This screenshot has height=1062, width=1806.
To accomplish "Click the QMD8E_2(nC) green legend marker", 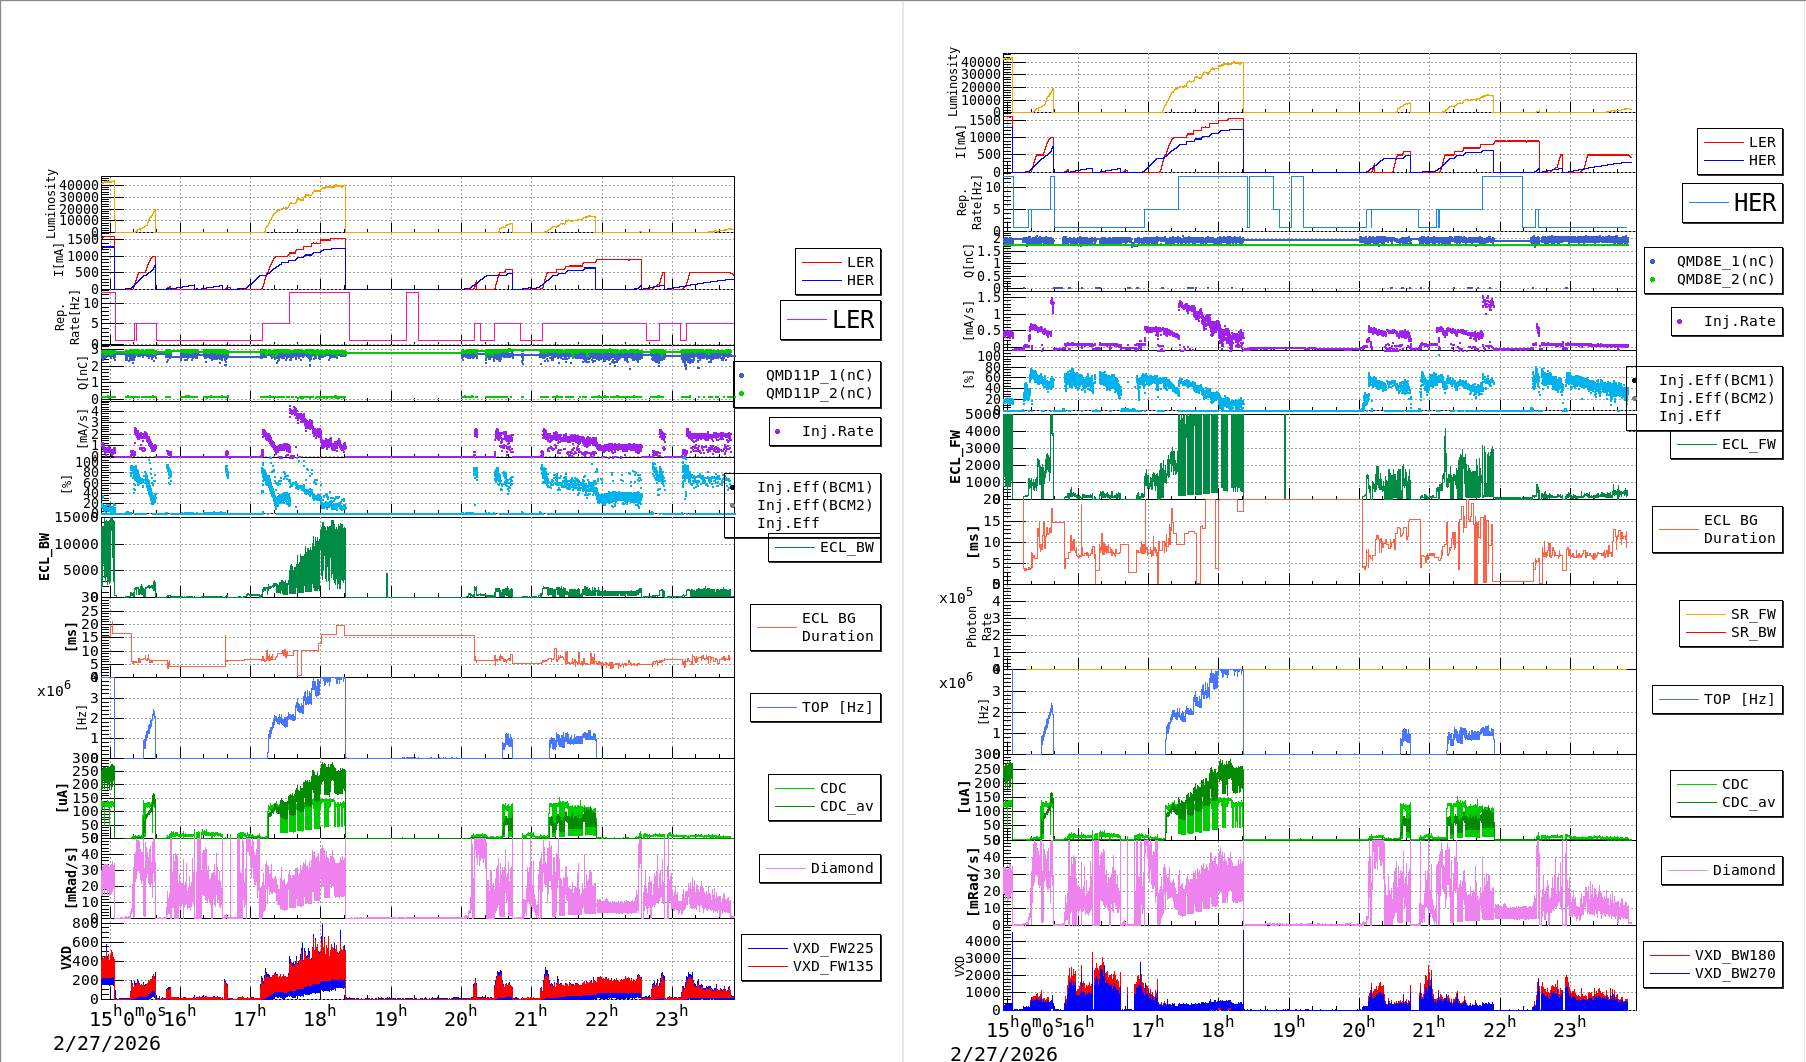I will [x=1652, y=280].
